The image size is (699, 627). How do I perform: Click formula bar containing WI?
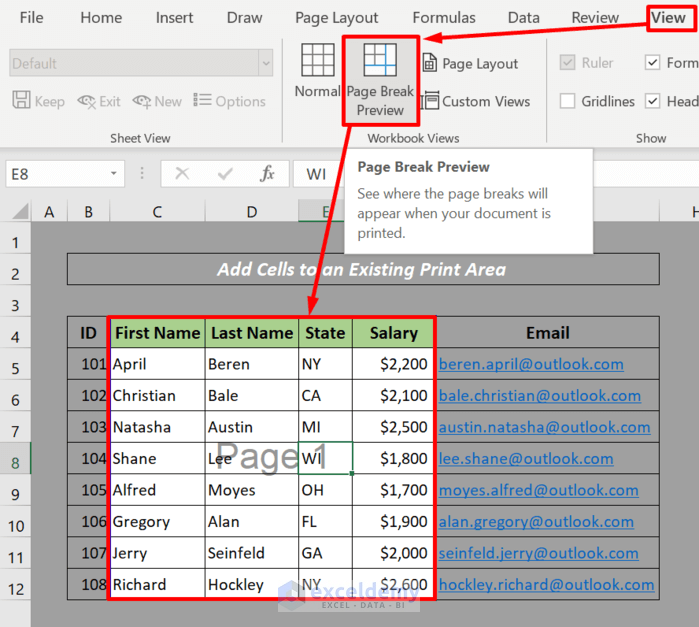pyautogui.click(x=318, y=173)
